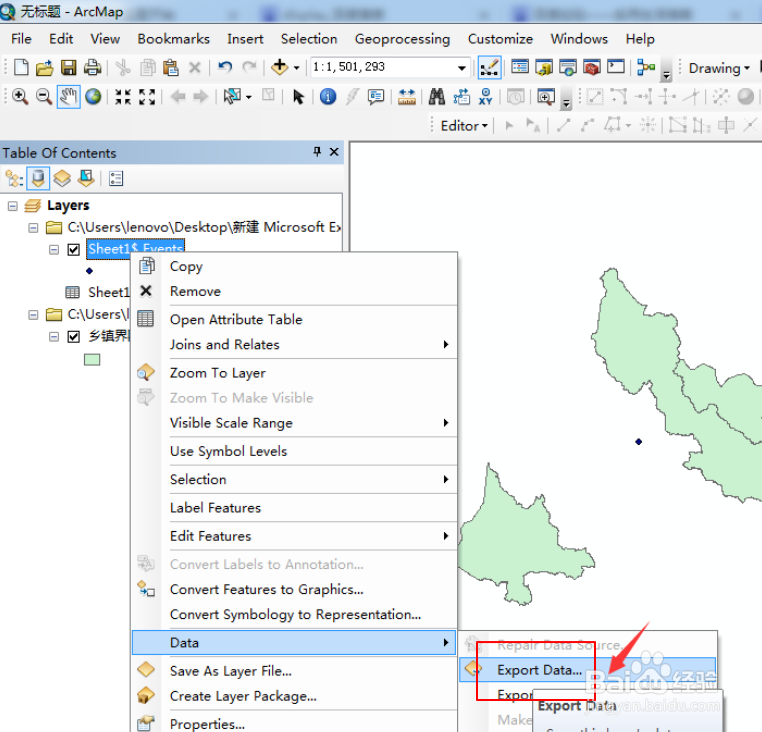Viewport: 762px width, 732px height.
Task: Switch to List By Visibility view
Action: tap(62, 178)
